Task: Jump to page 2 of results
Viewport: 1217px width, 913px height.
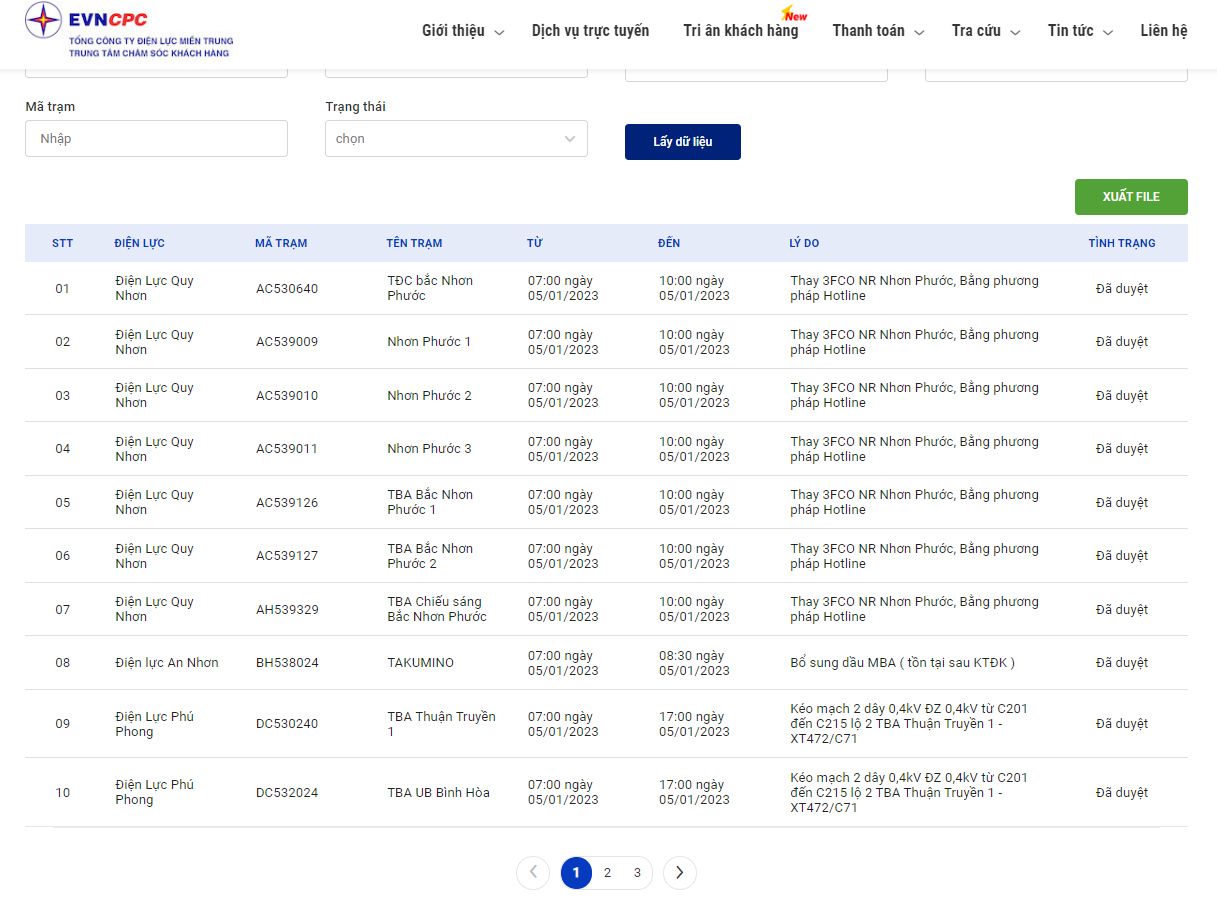Action: point(607,873)
